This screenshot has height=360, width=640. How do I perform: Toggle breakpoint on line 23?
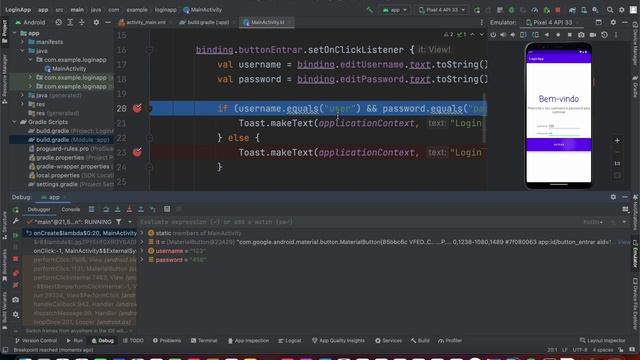[x=137, y=152]
